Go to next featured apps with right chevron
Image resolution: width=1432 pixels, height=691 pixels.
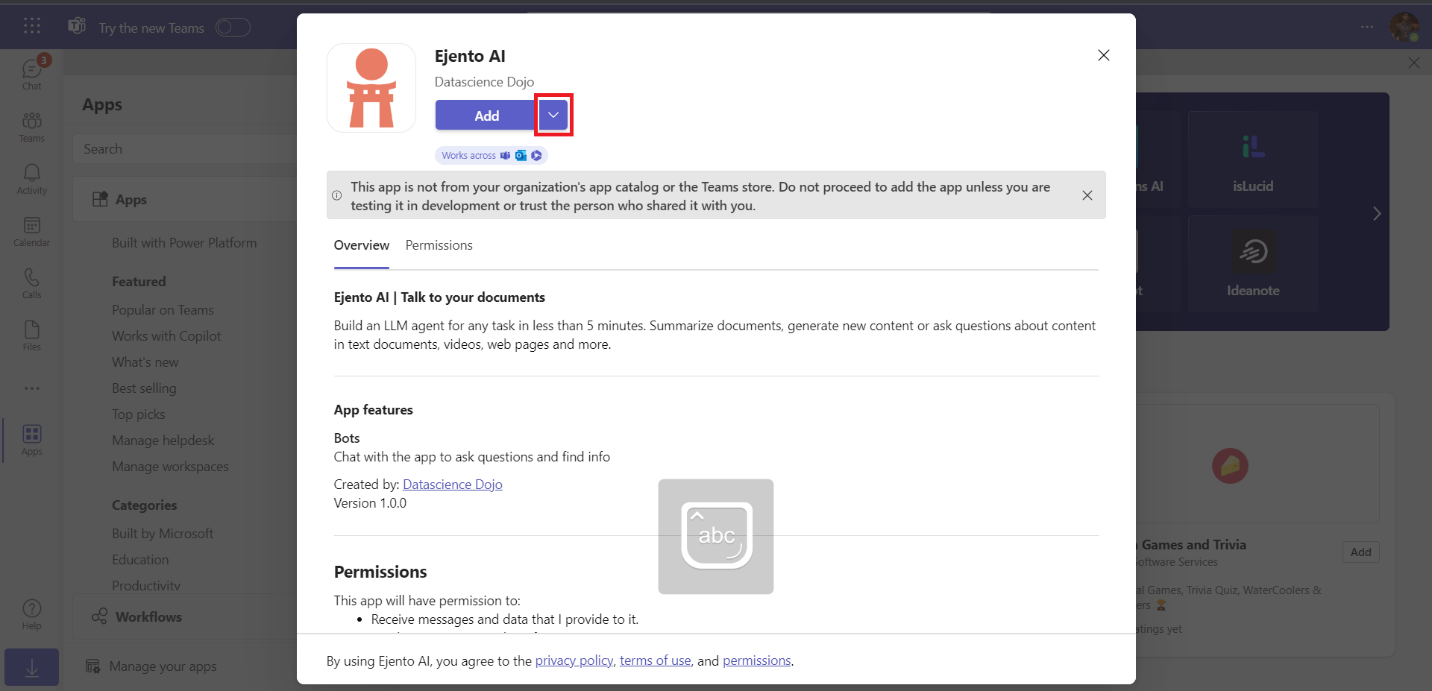[x=1376, y=213]
